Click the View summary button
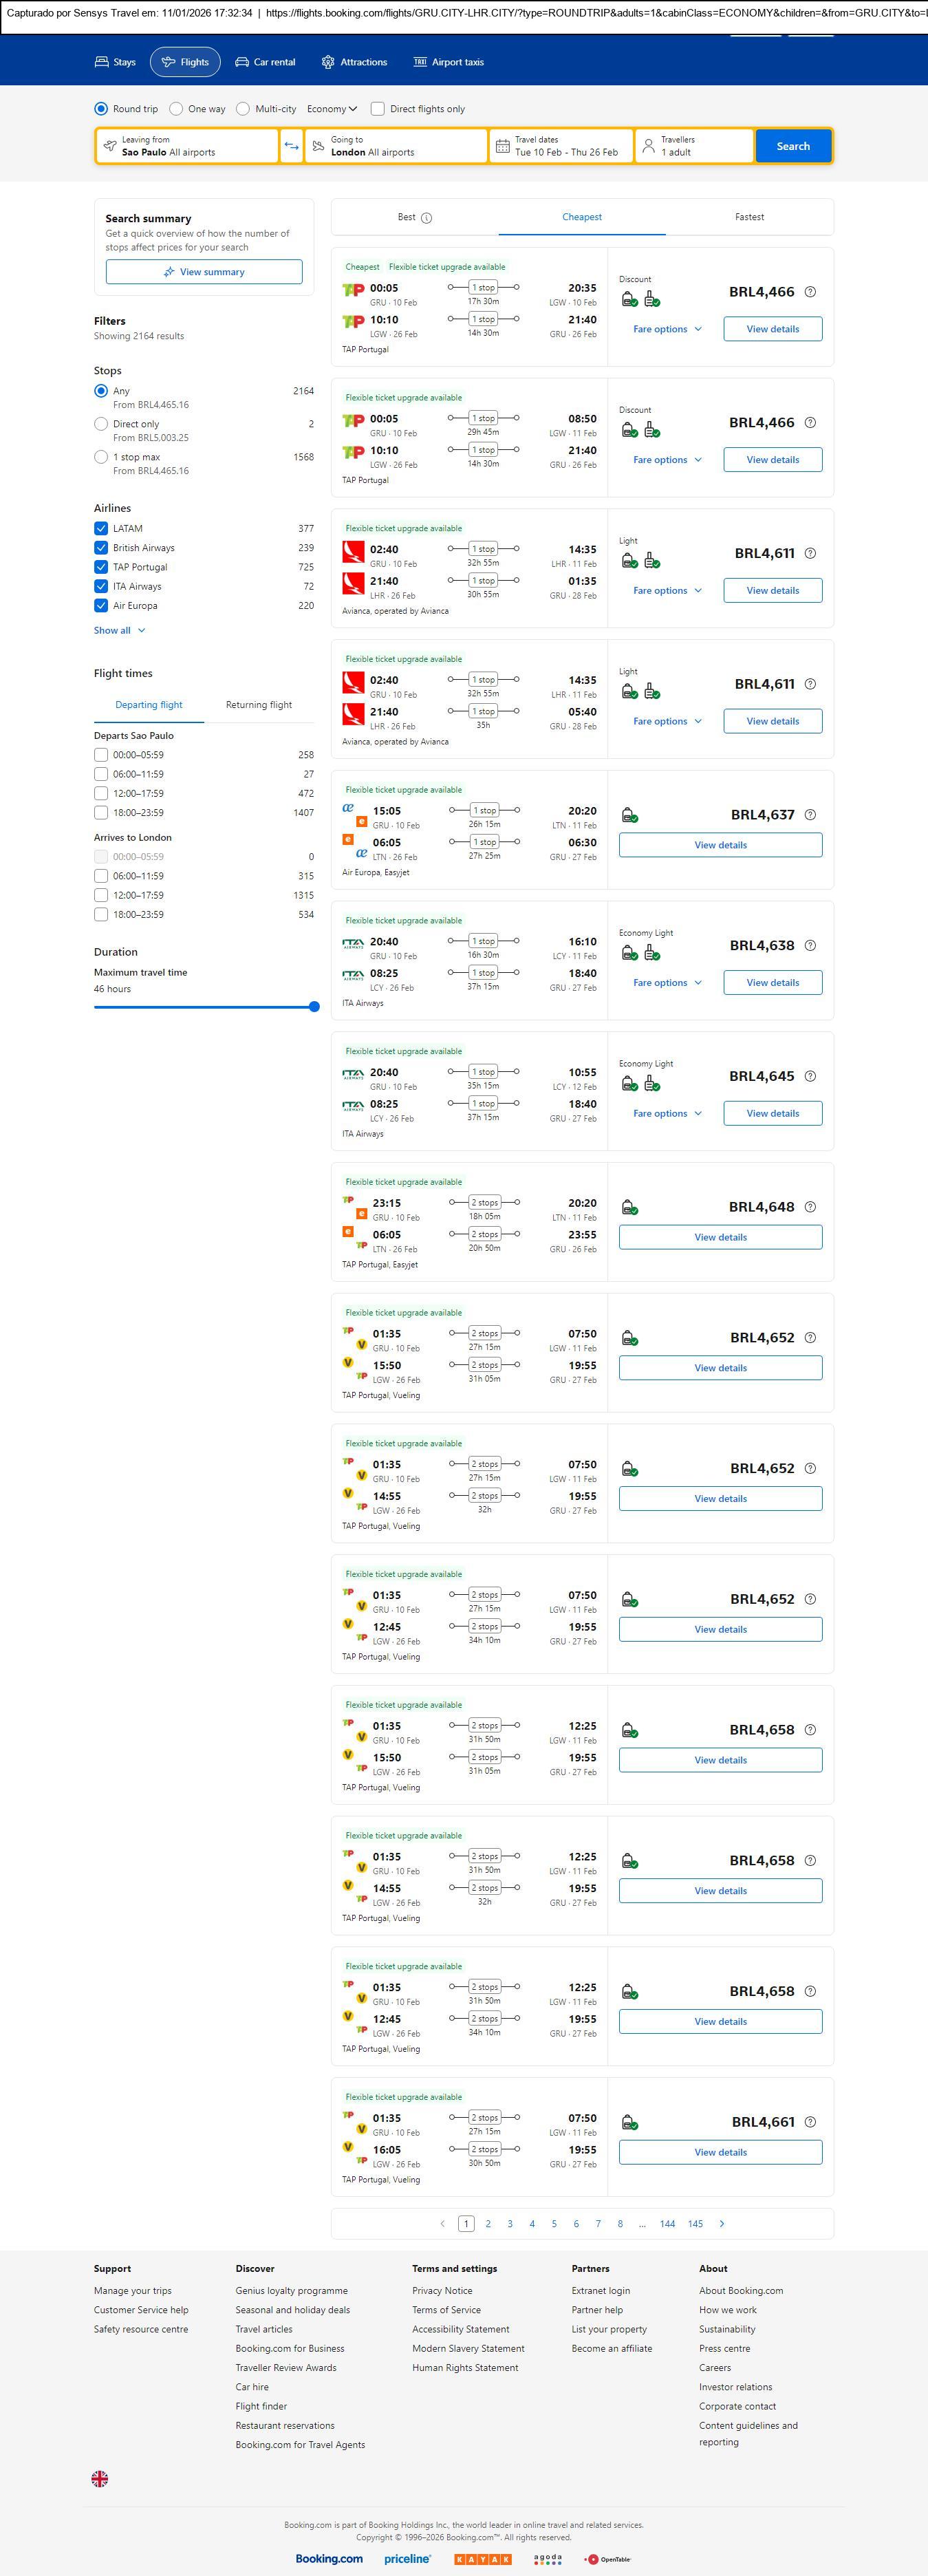 [204, 272]
